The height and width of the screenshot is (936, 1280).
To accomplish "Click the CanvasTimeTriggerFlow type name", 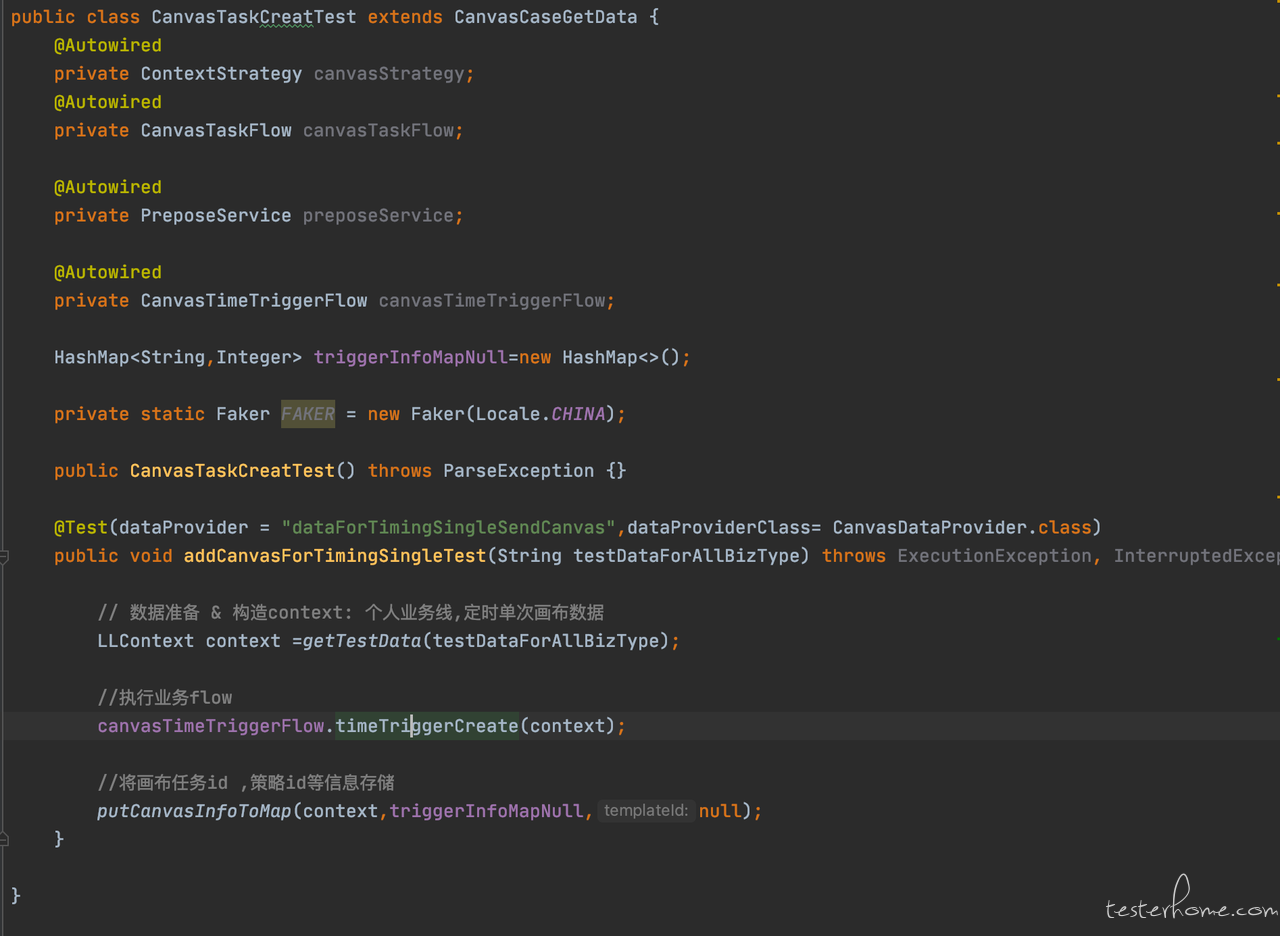I will tap(254, 301).
